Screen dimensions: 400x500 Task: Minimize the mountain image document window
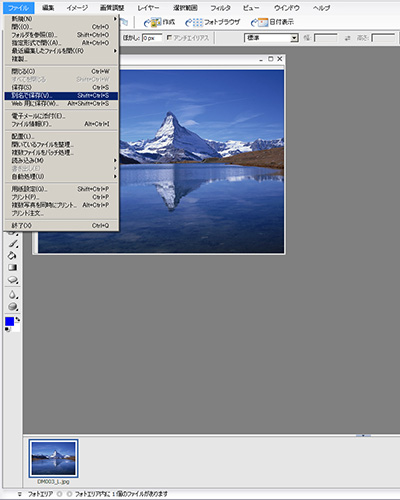click(x=261, y=59)
